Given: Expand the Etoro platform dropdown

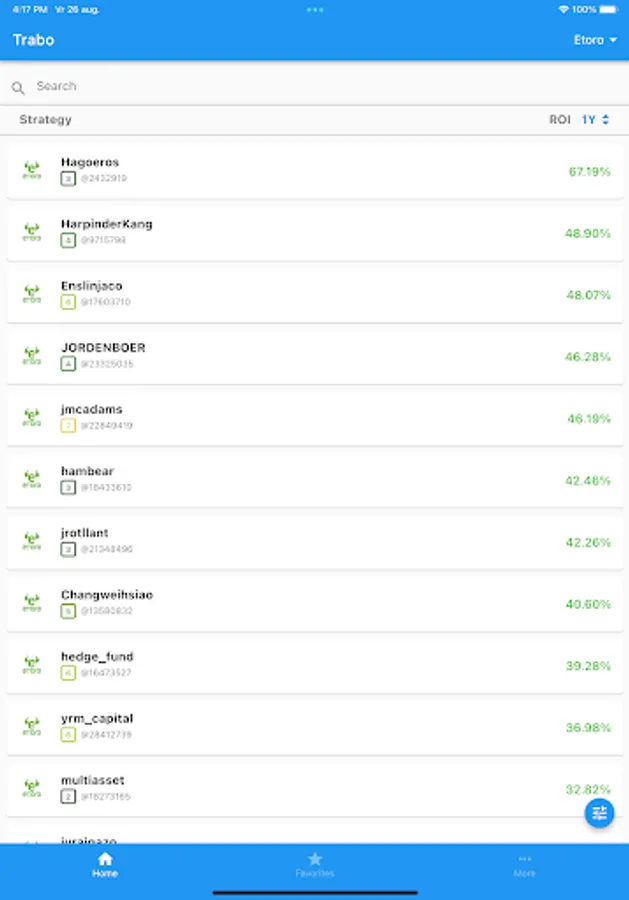Looking at the screenshot, I should [595, 40].
